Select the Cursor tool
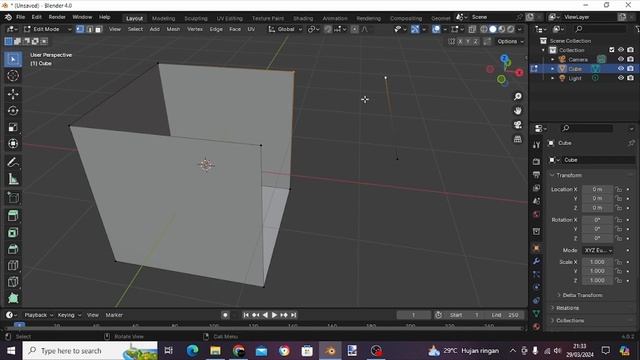The image size is (640, 360). click(x=13, y=76)
